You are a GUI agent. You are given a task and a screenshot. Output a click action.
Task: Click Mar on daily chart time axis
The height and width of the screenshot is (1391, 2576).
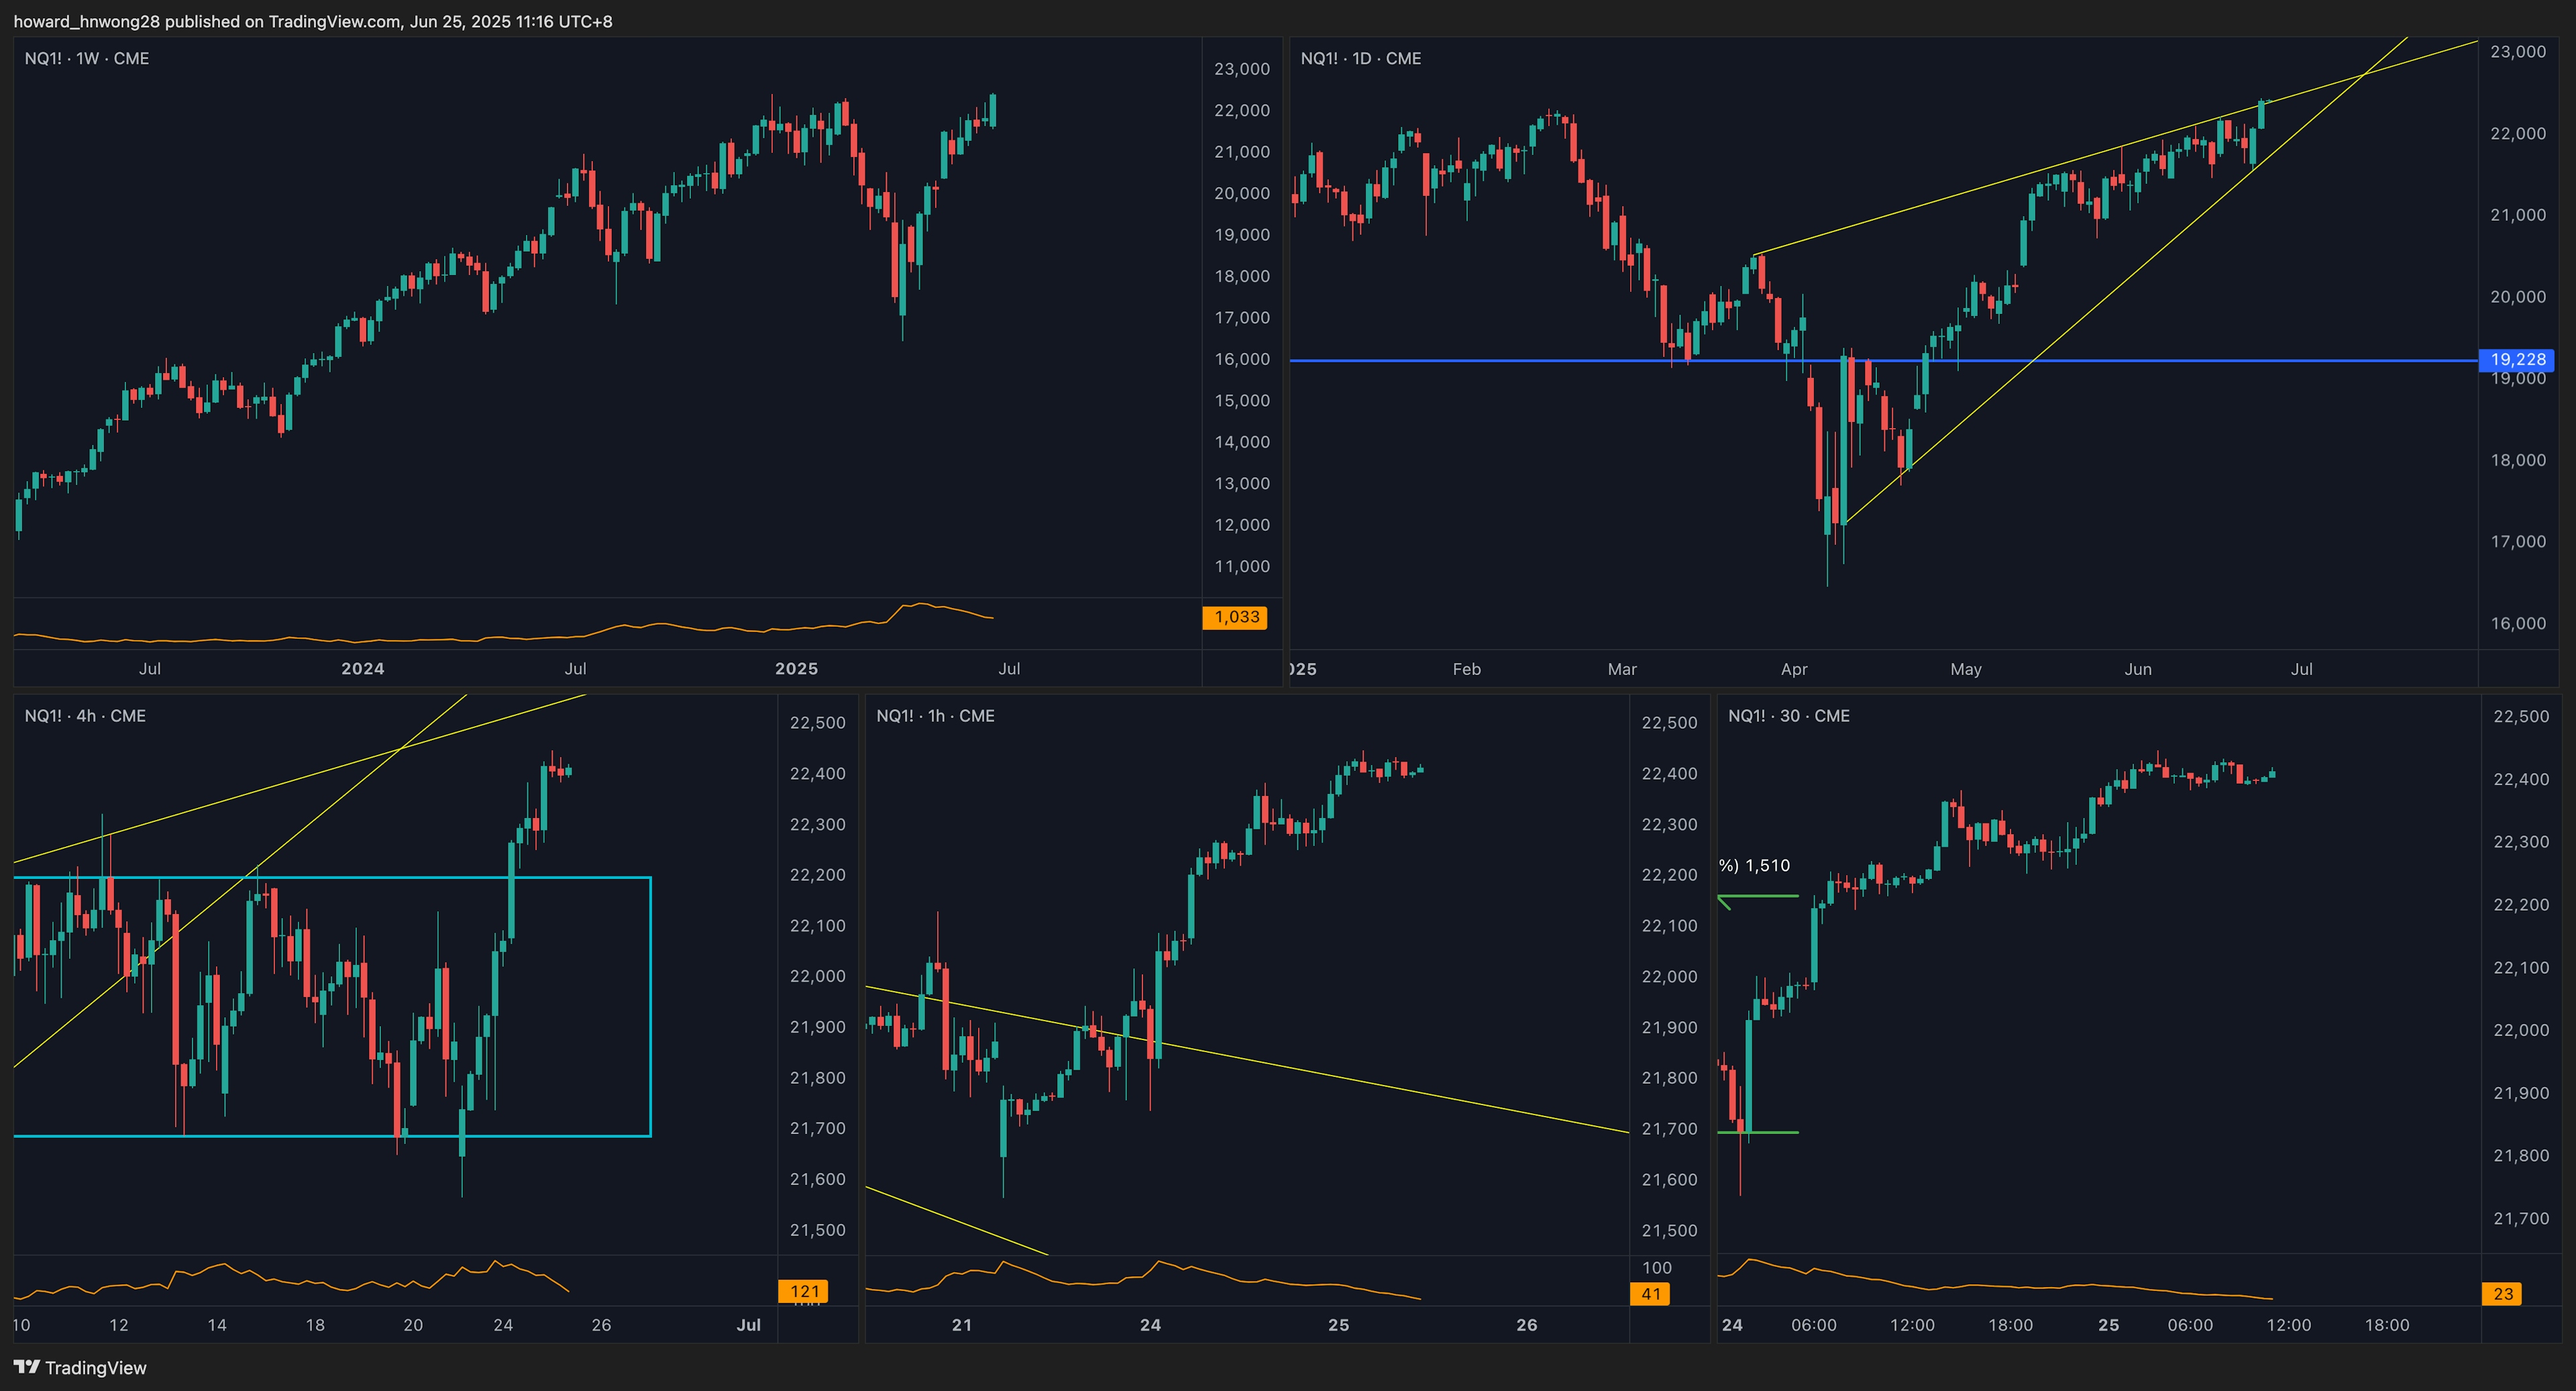point(1622,669)
